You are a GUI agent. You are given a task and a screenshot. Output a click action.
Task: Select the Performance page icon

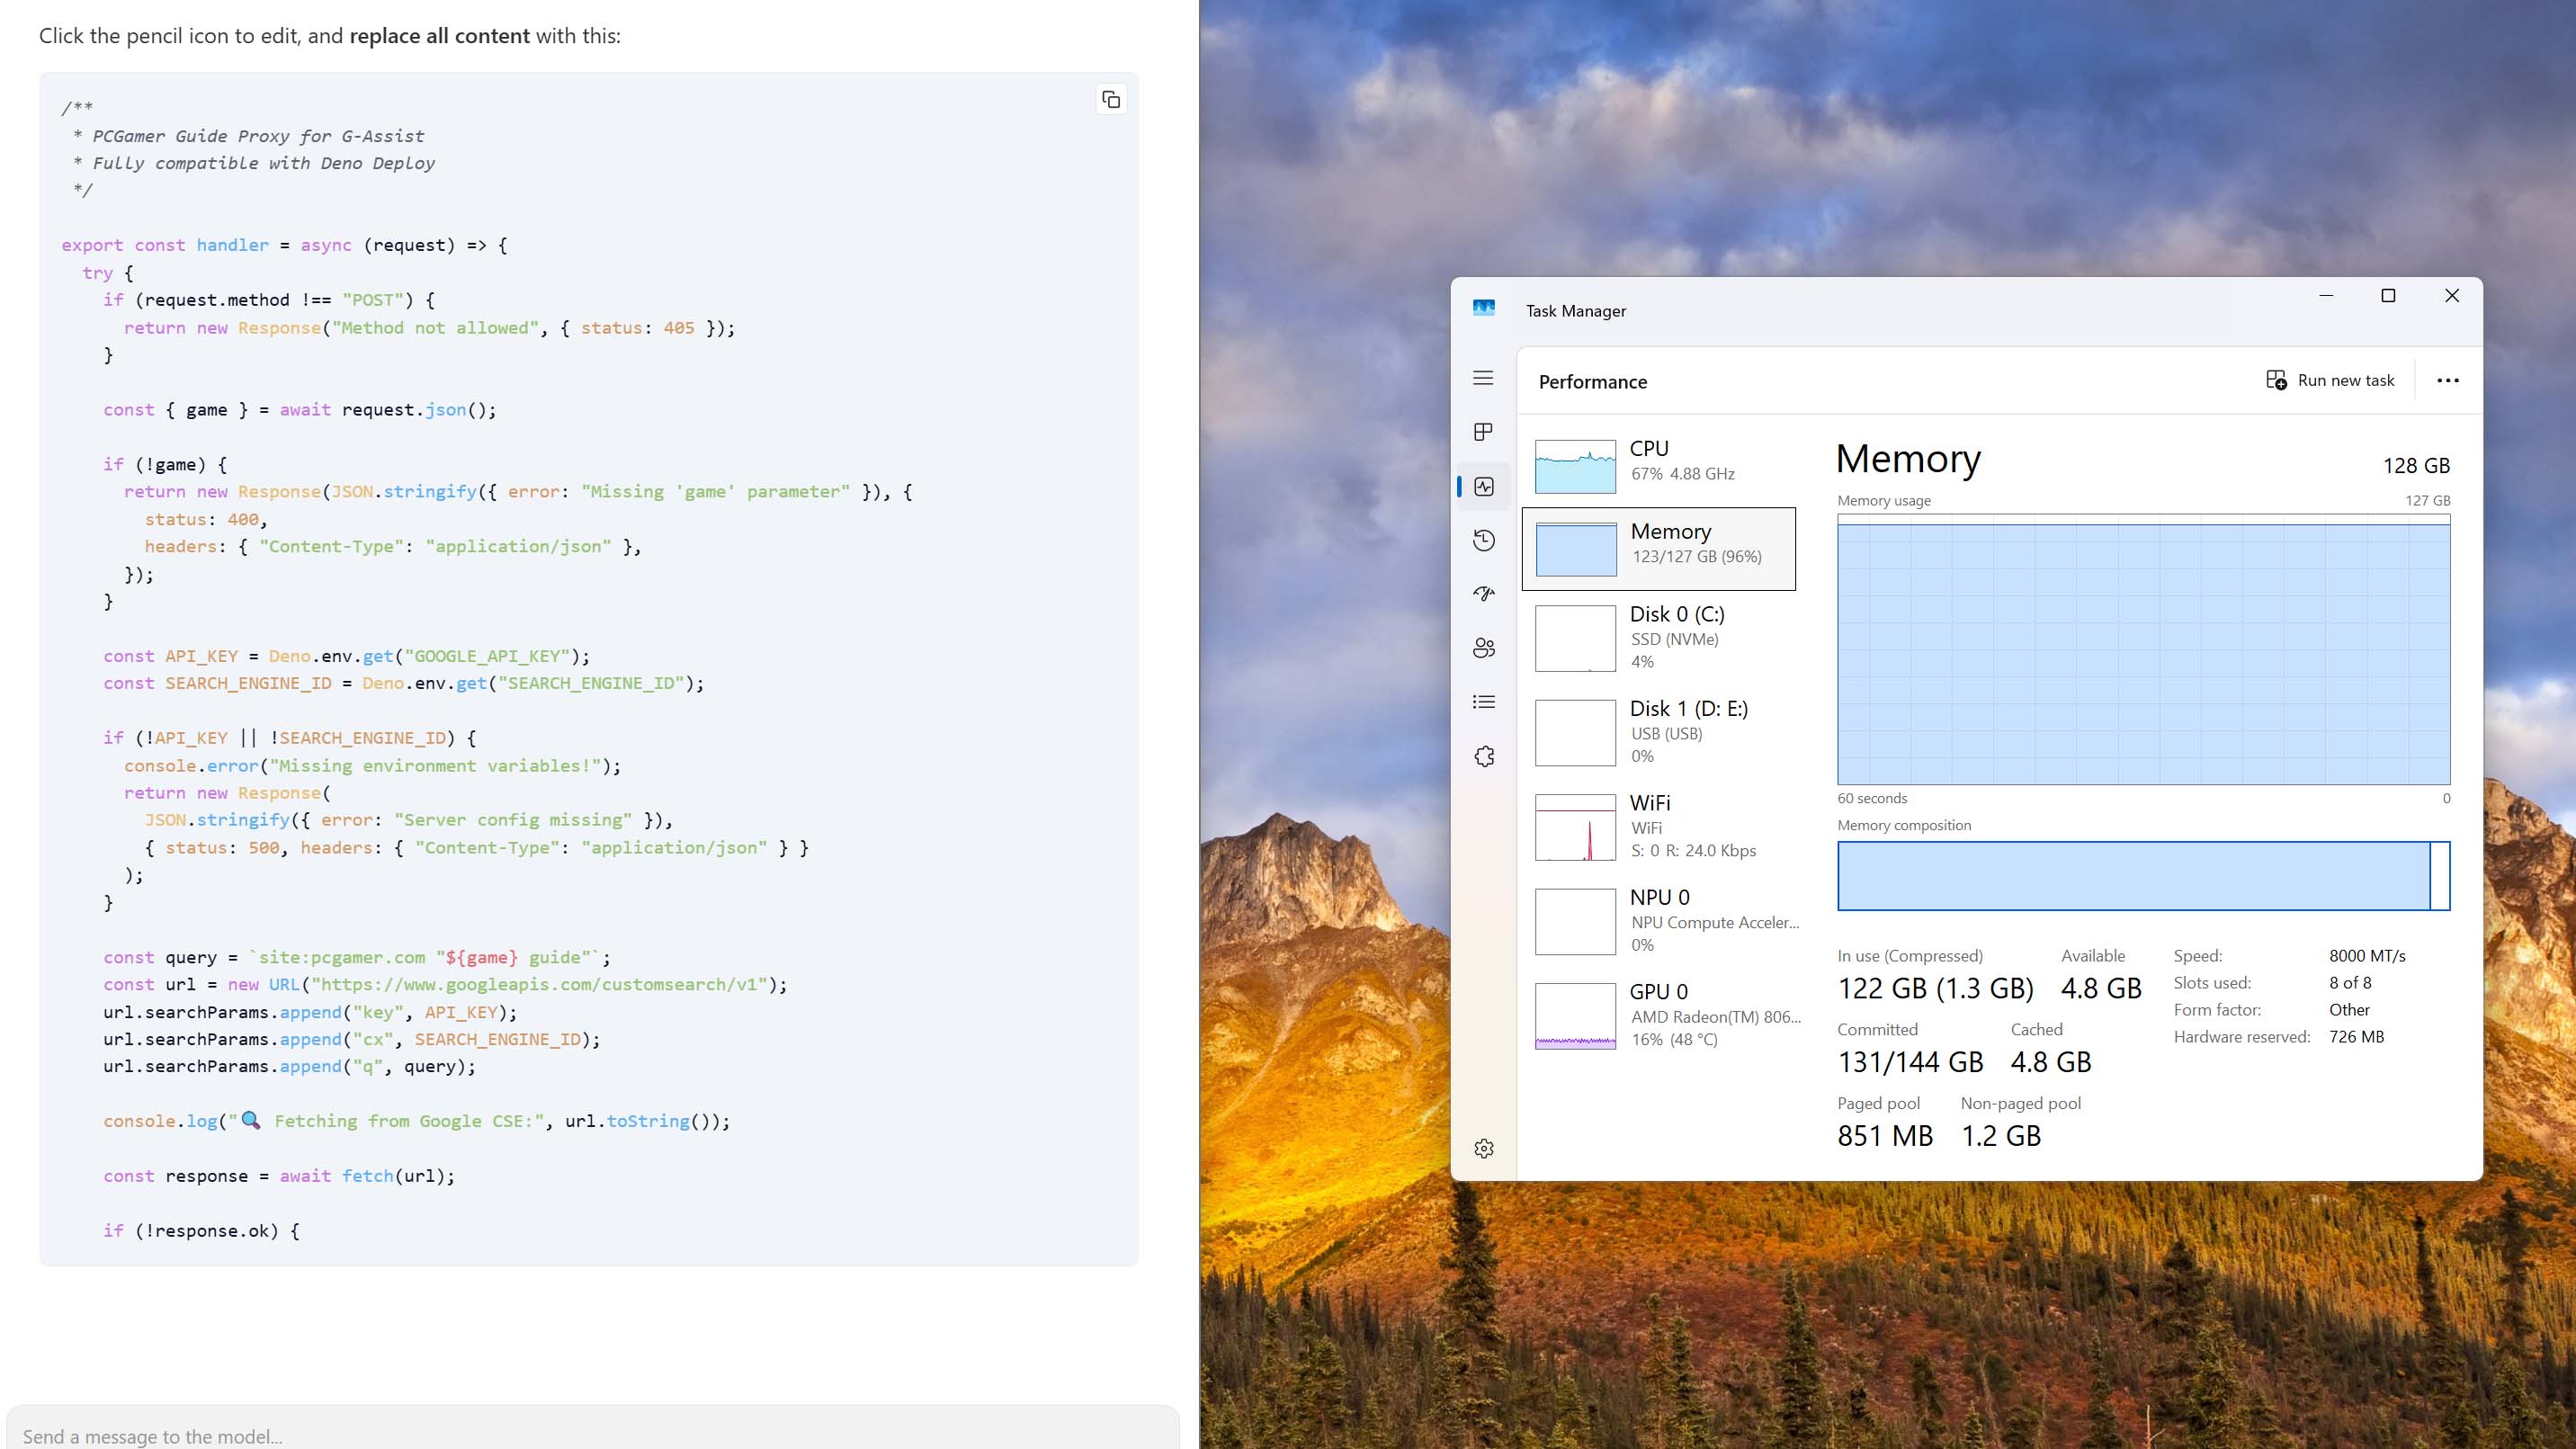1484,487
